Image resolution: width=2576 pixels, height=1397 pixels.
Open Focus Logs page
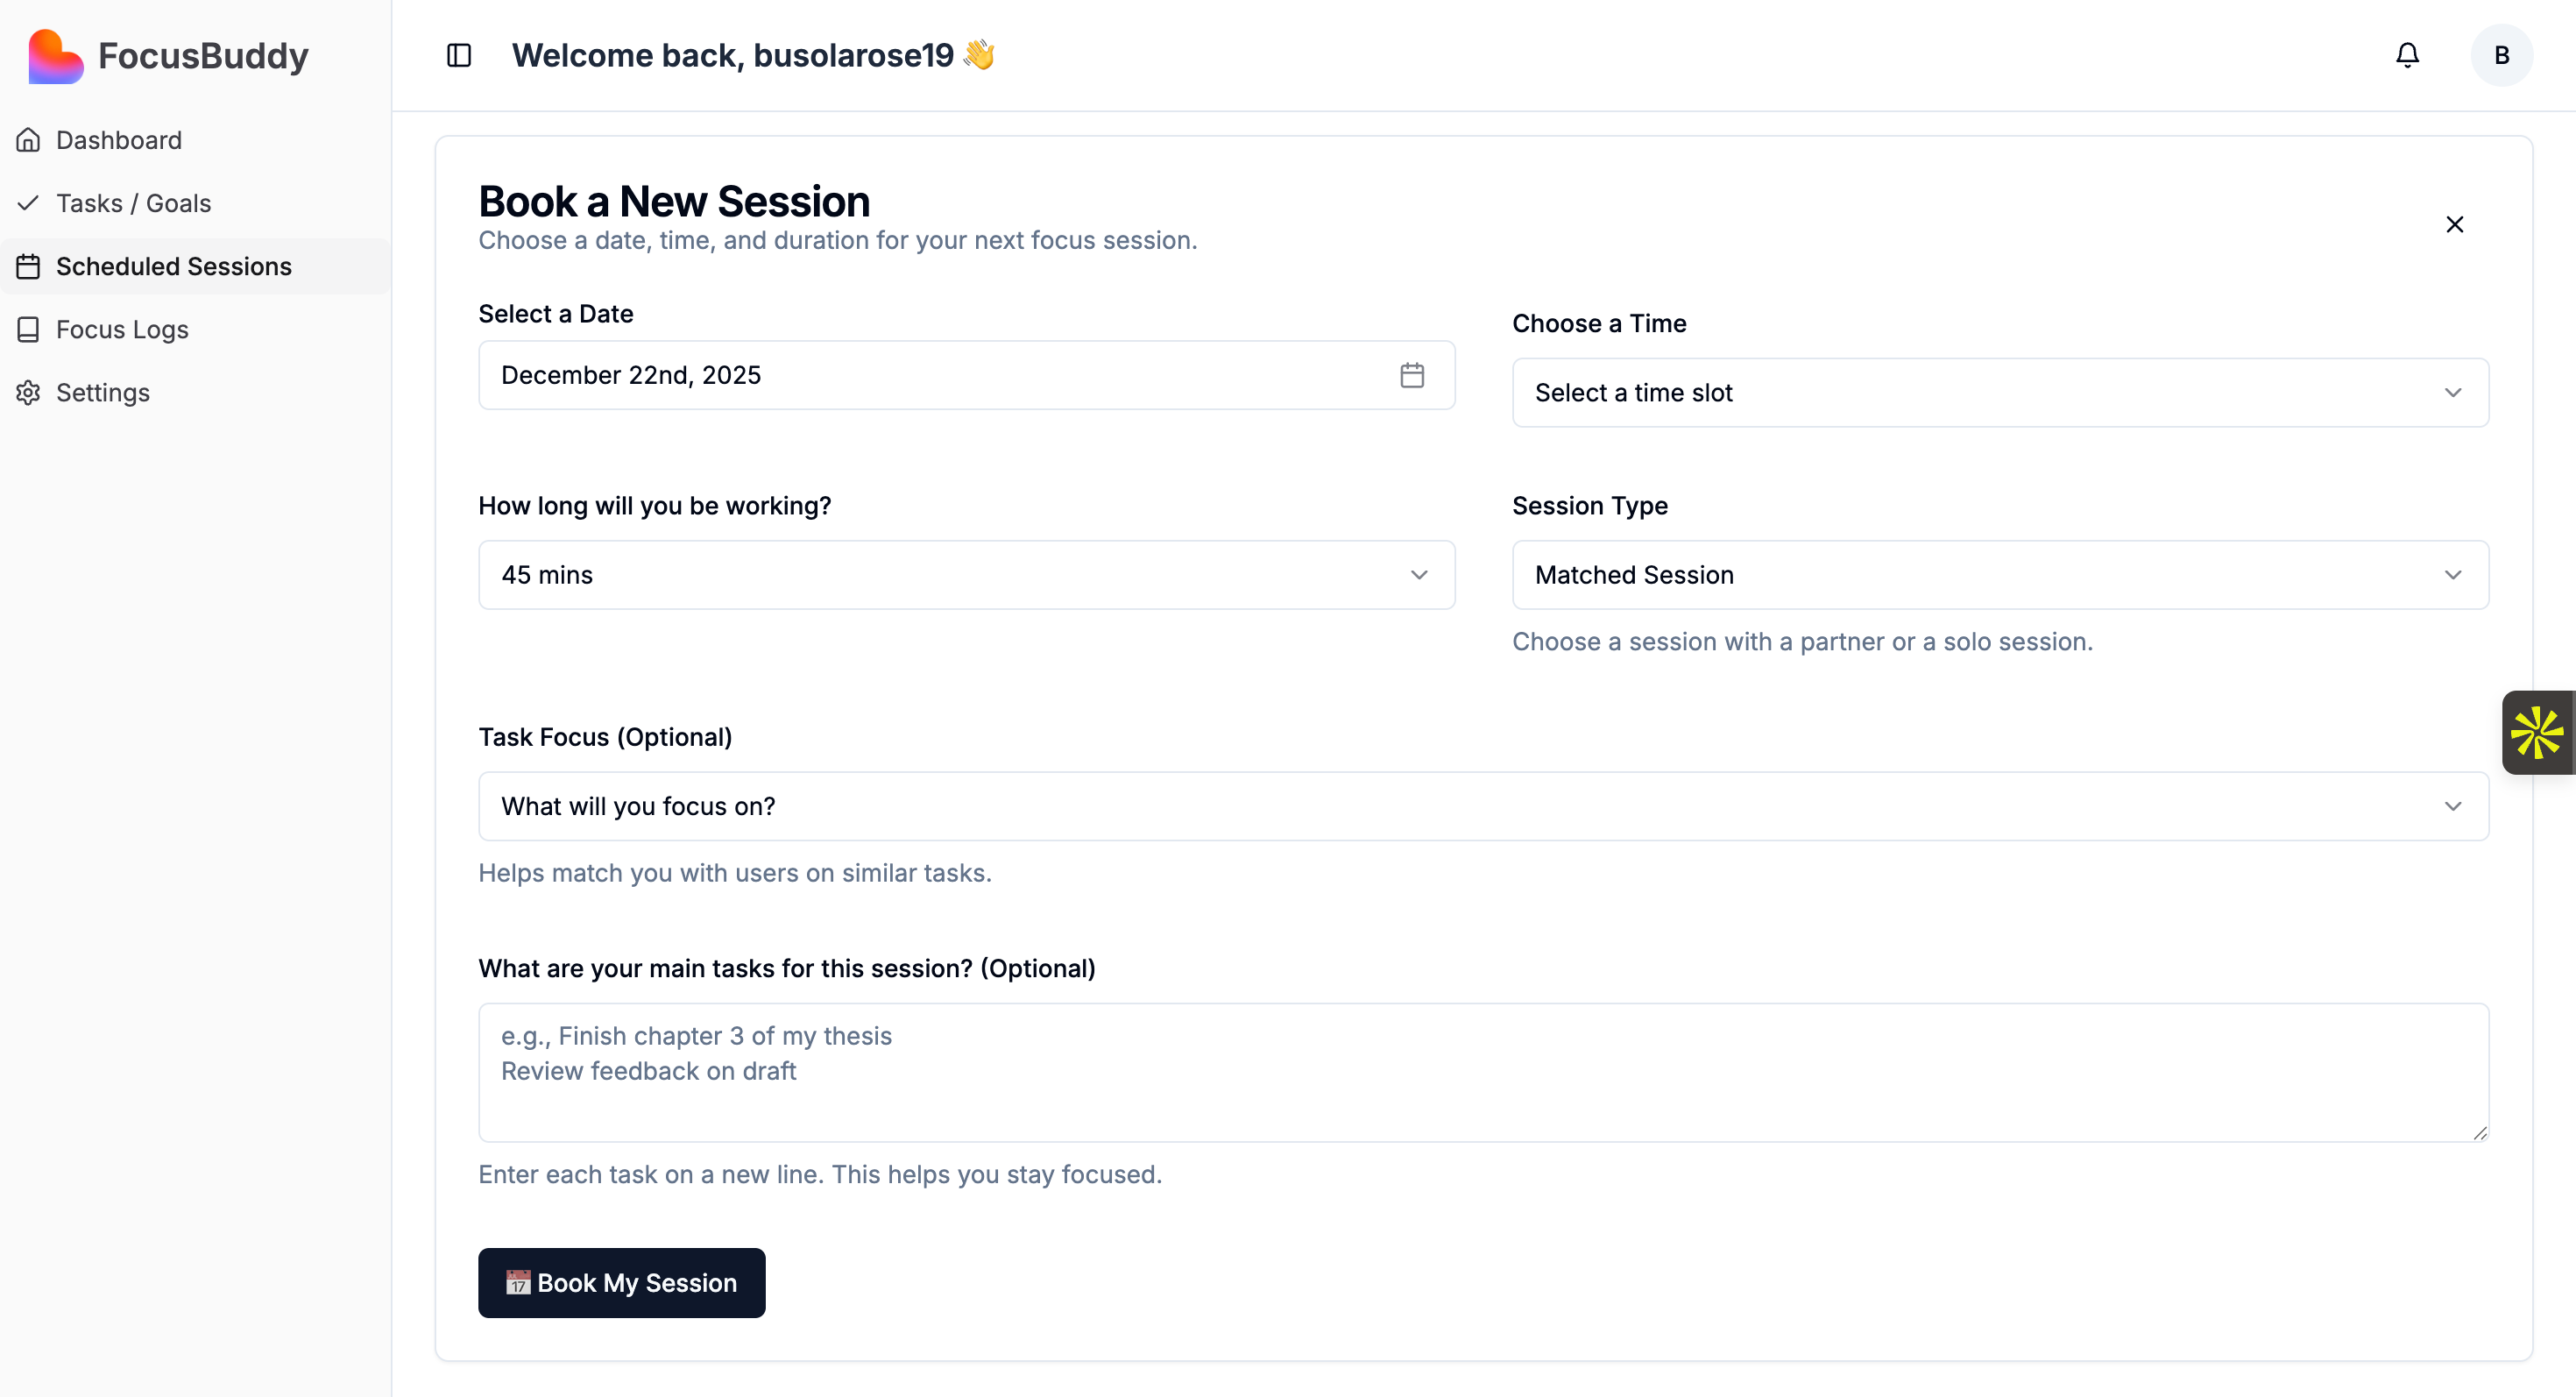tap(122, 329)
